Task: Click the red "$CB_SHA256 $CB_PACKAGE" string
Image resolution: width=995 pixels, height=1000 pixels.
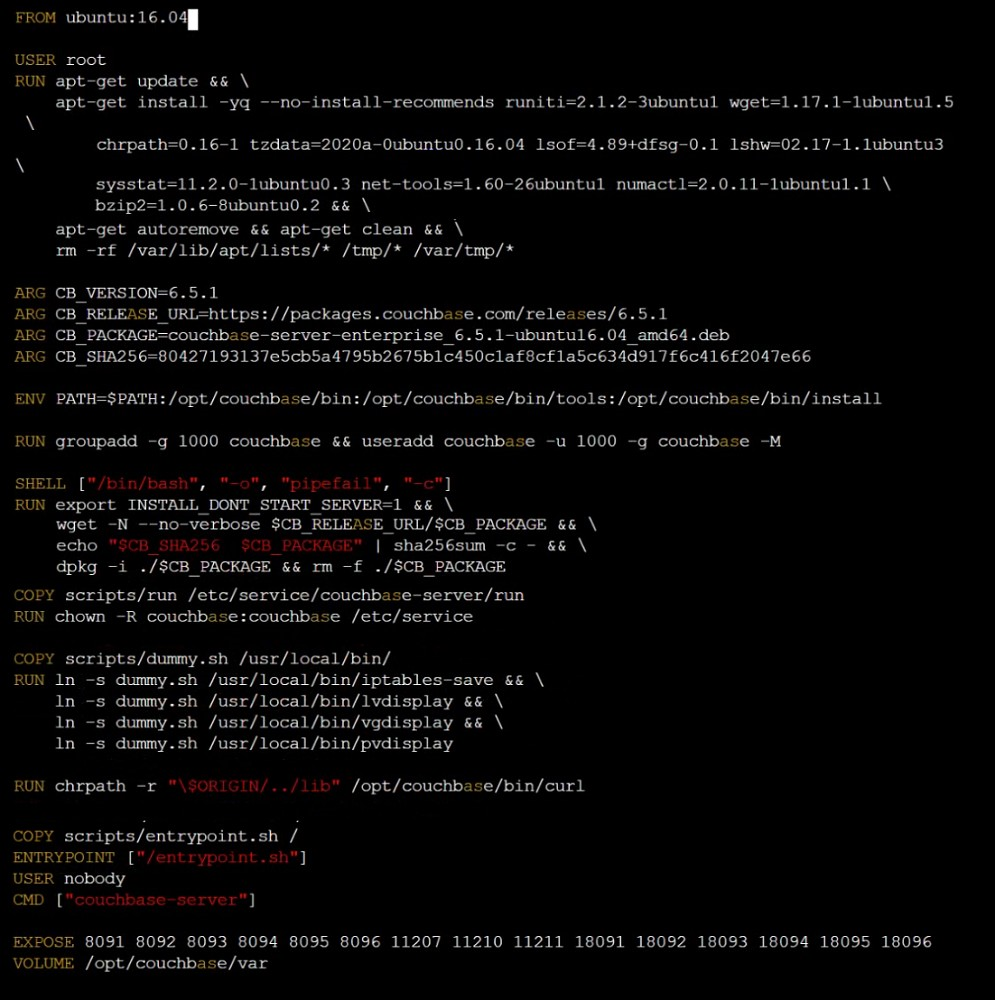Action: [x=235, y=546]
